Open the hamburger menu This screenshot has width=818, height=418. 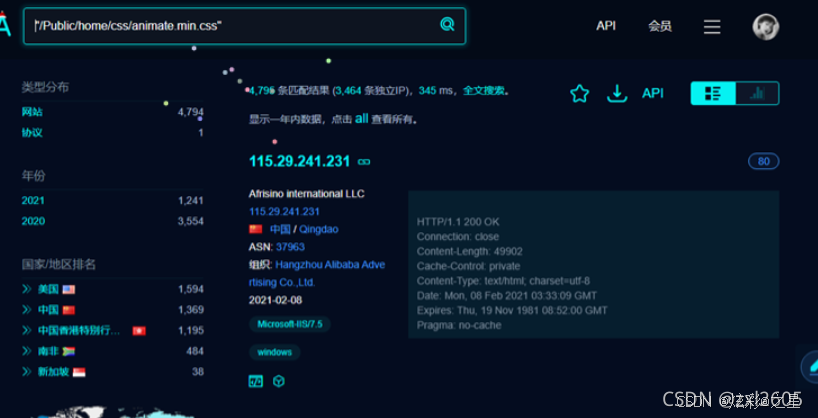[x=712, y=27]
